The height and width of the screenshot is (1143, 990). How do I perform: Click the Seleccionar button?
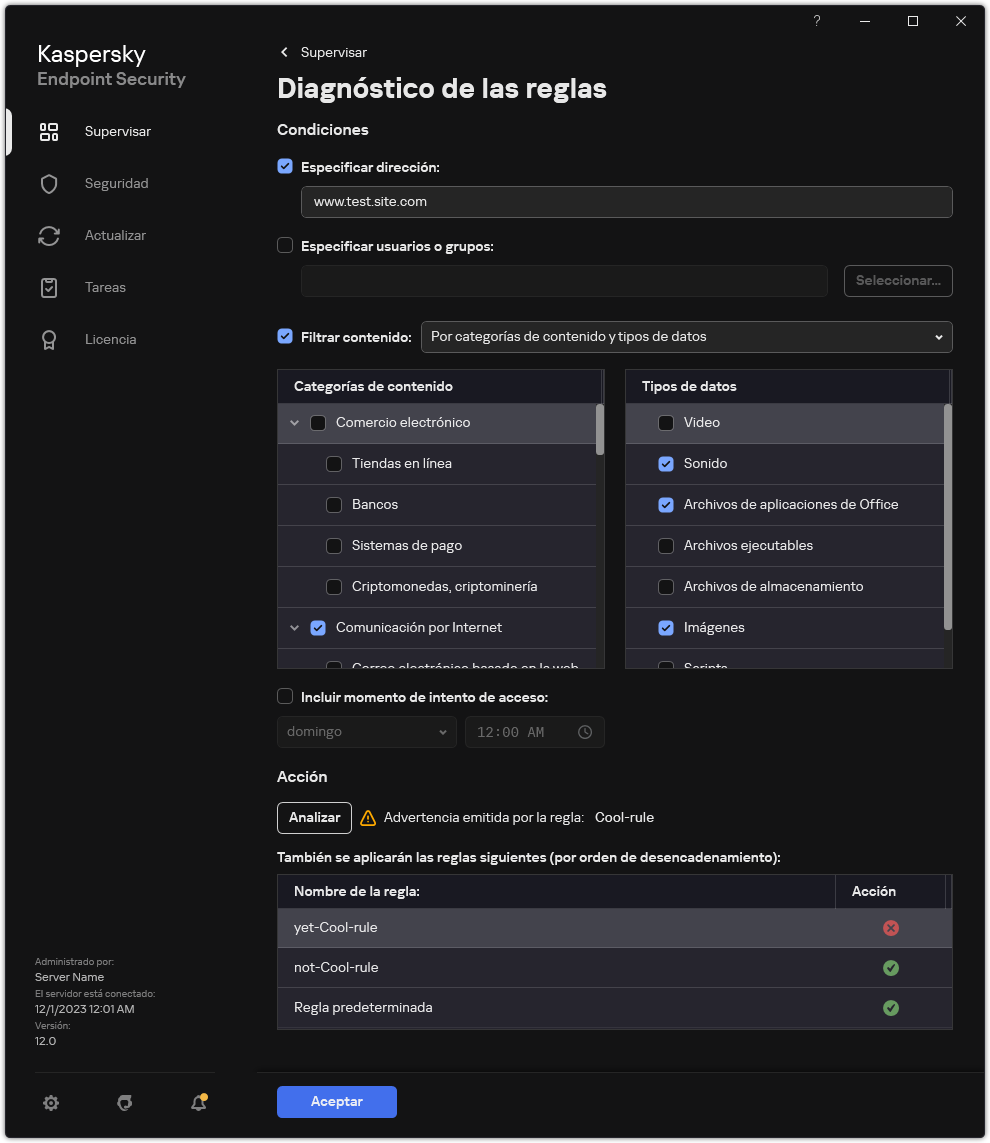point(897,281)
